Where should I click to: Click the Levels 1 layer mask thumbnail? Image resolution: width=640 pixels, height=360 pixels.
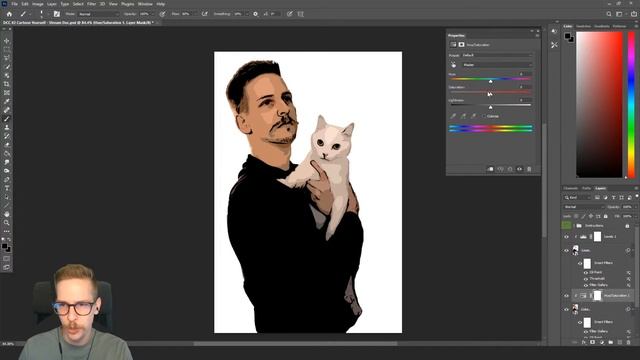pos(597,237)
